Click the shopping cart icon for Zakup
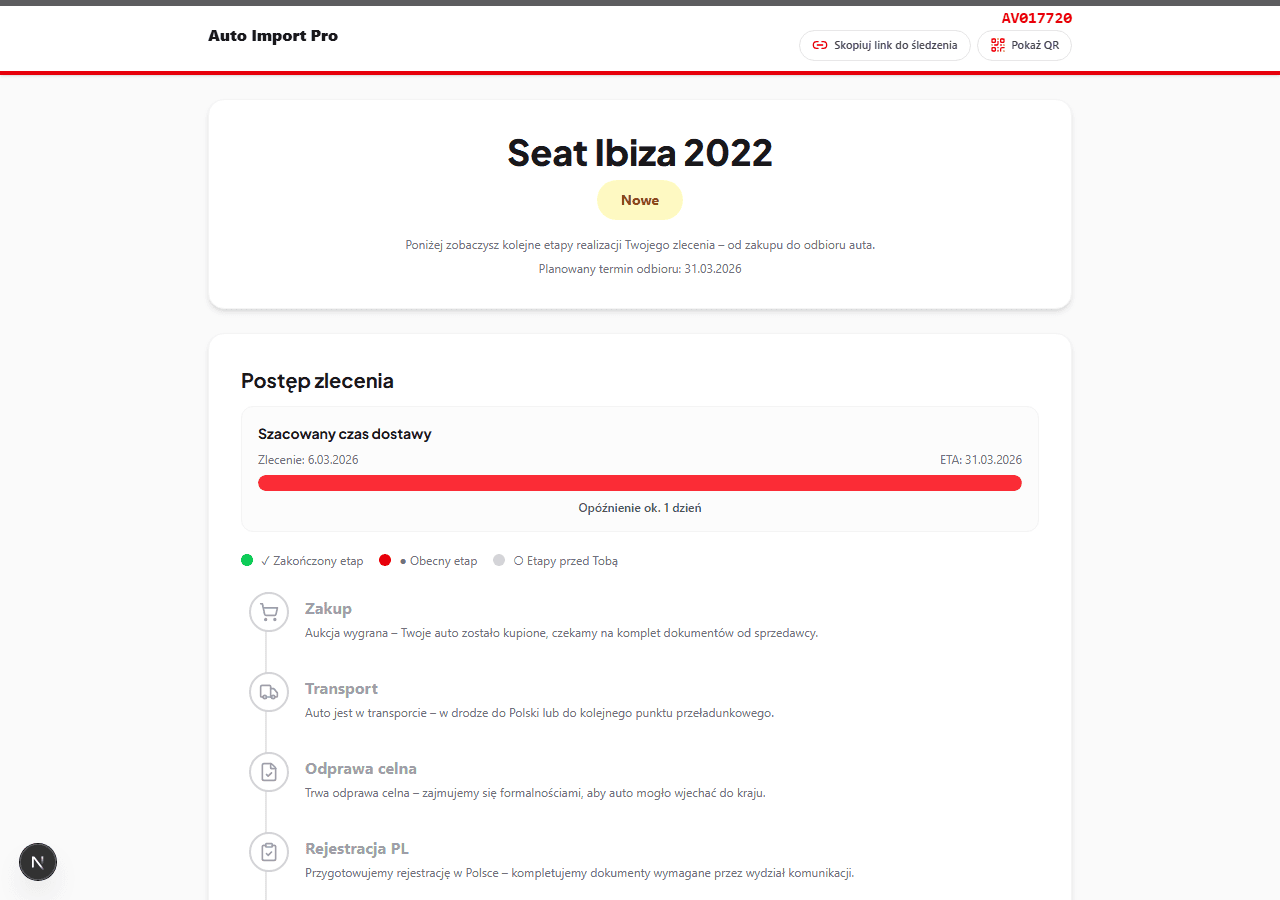Viewport: 1280px width, 900px height. pos(269,612)
